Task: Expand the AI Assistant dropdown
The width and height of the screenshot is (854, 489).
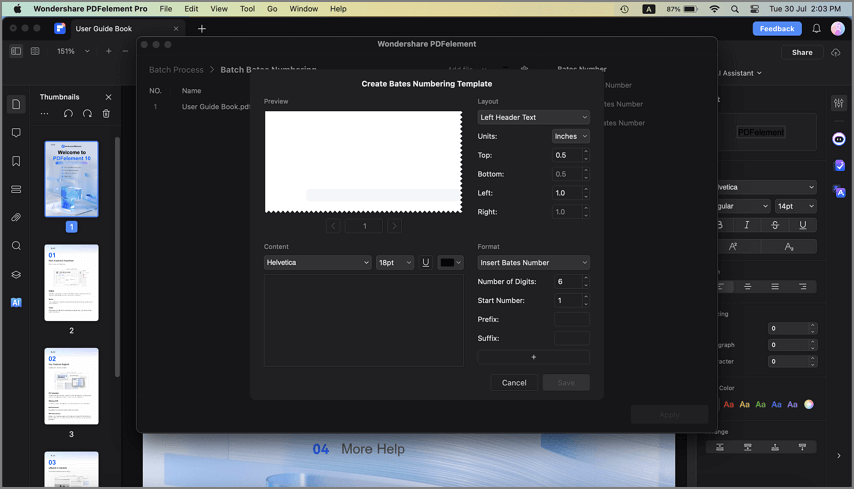Action: [740, 73]
